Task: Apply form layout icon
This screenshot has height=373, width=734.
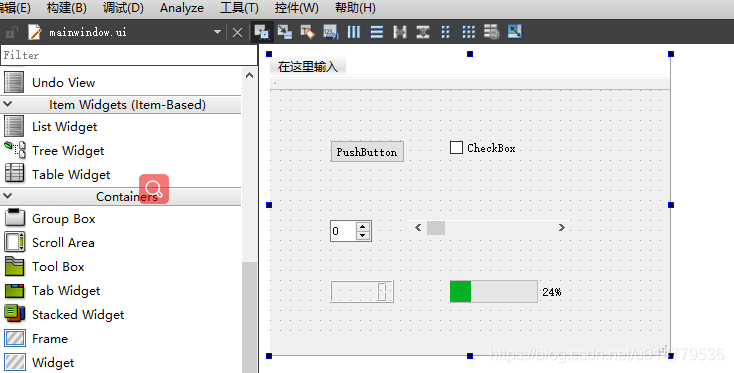Action: [446, 32]
